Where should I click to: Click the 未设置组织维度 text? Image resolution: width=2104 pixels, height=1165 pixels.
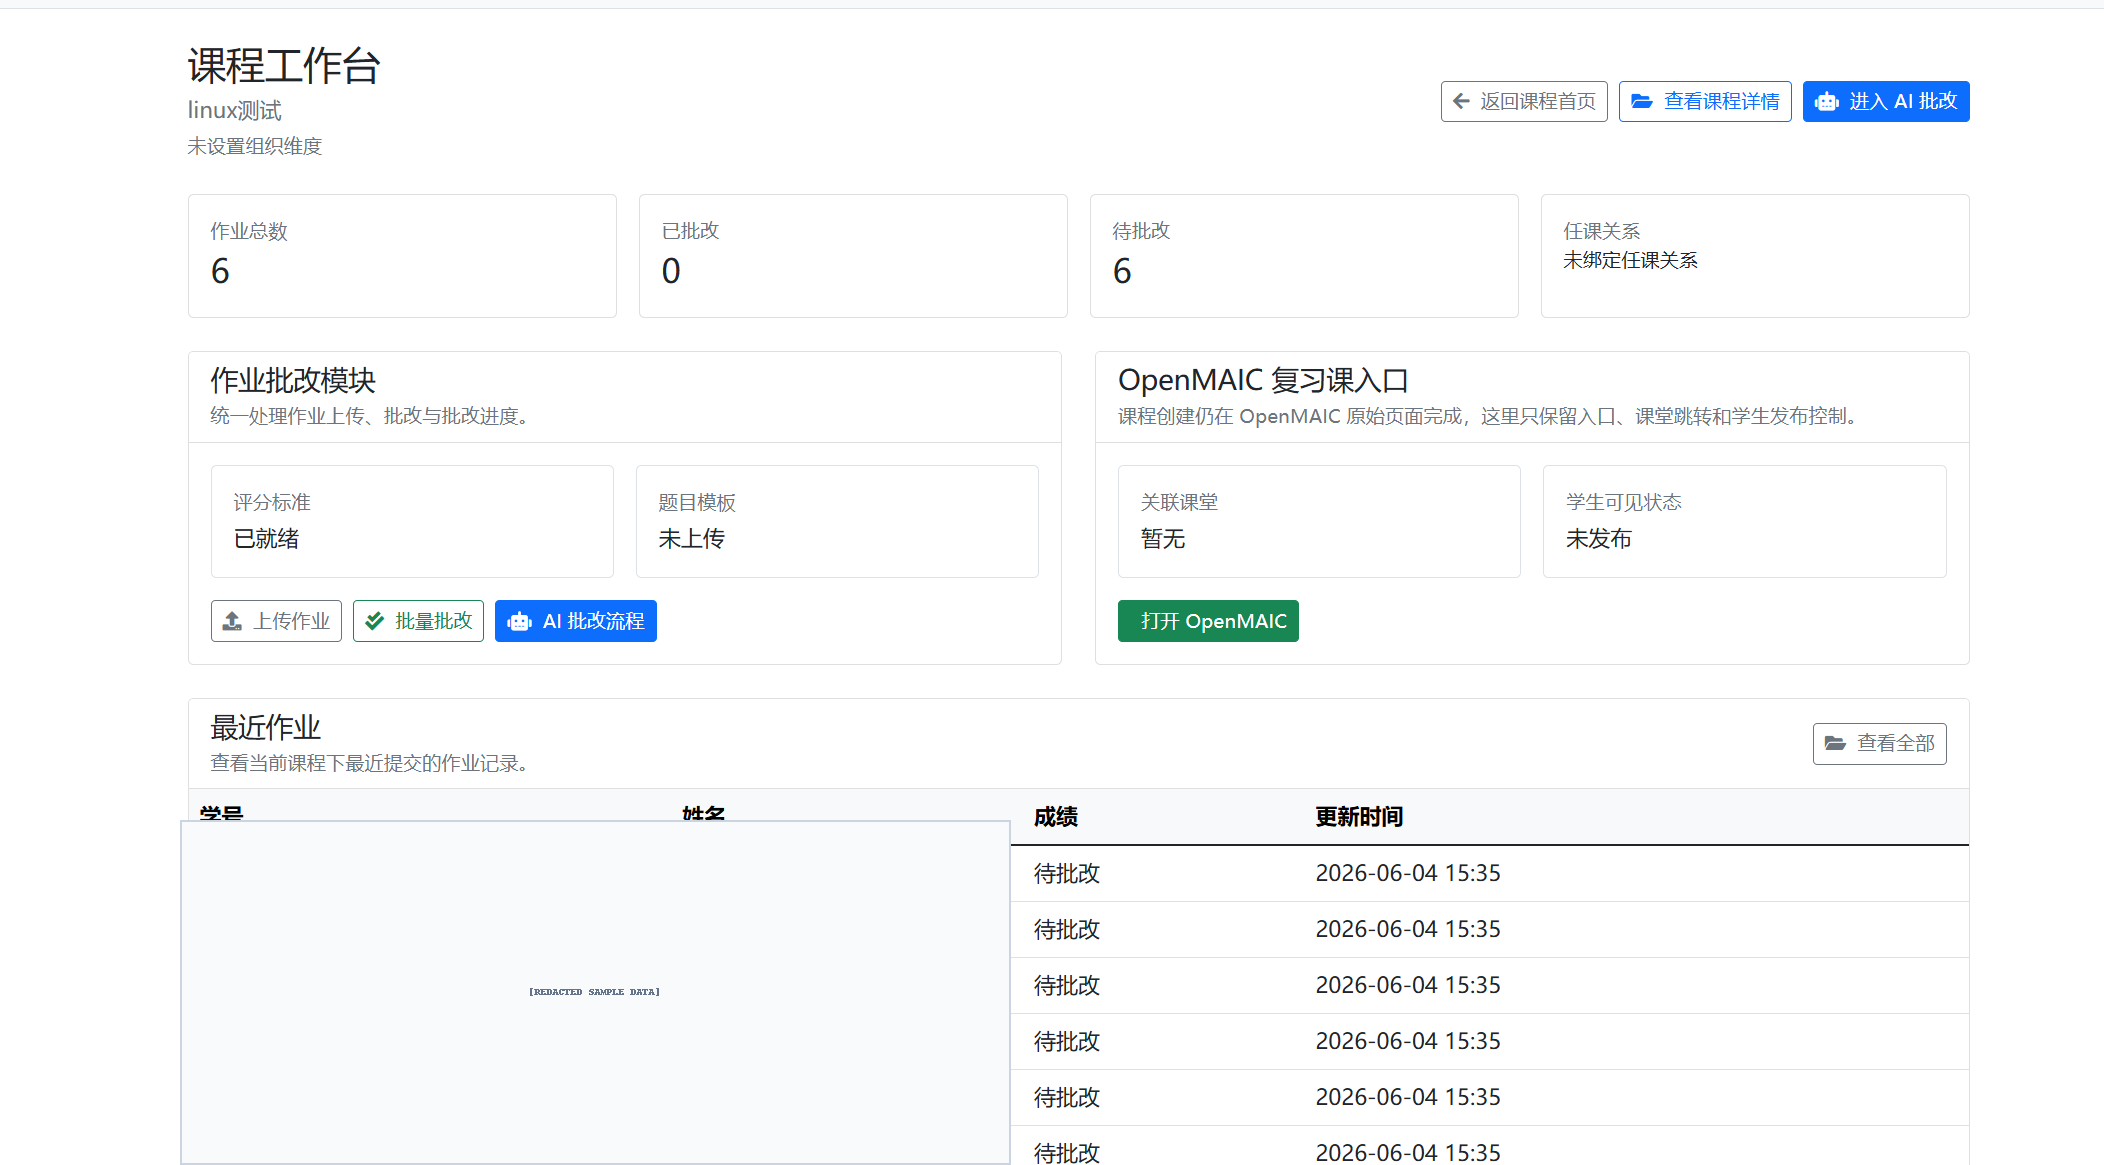coord(255,146)
